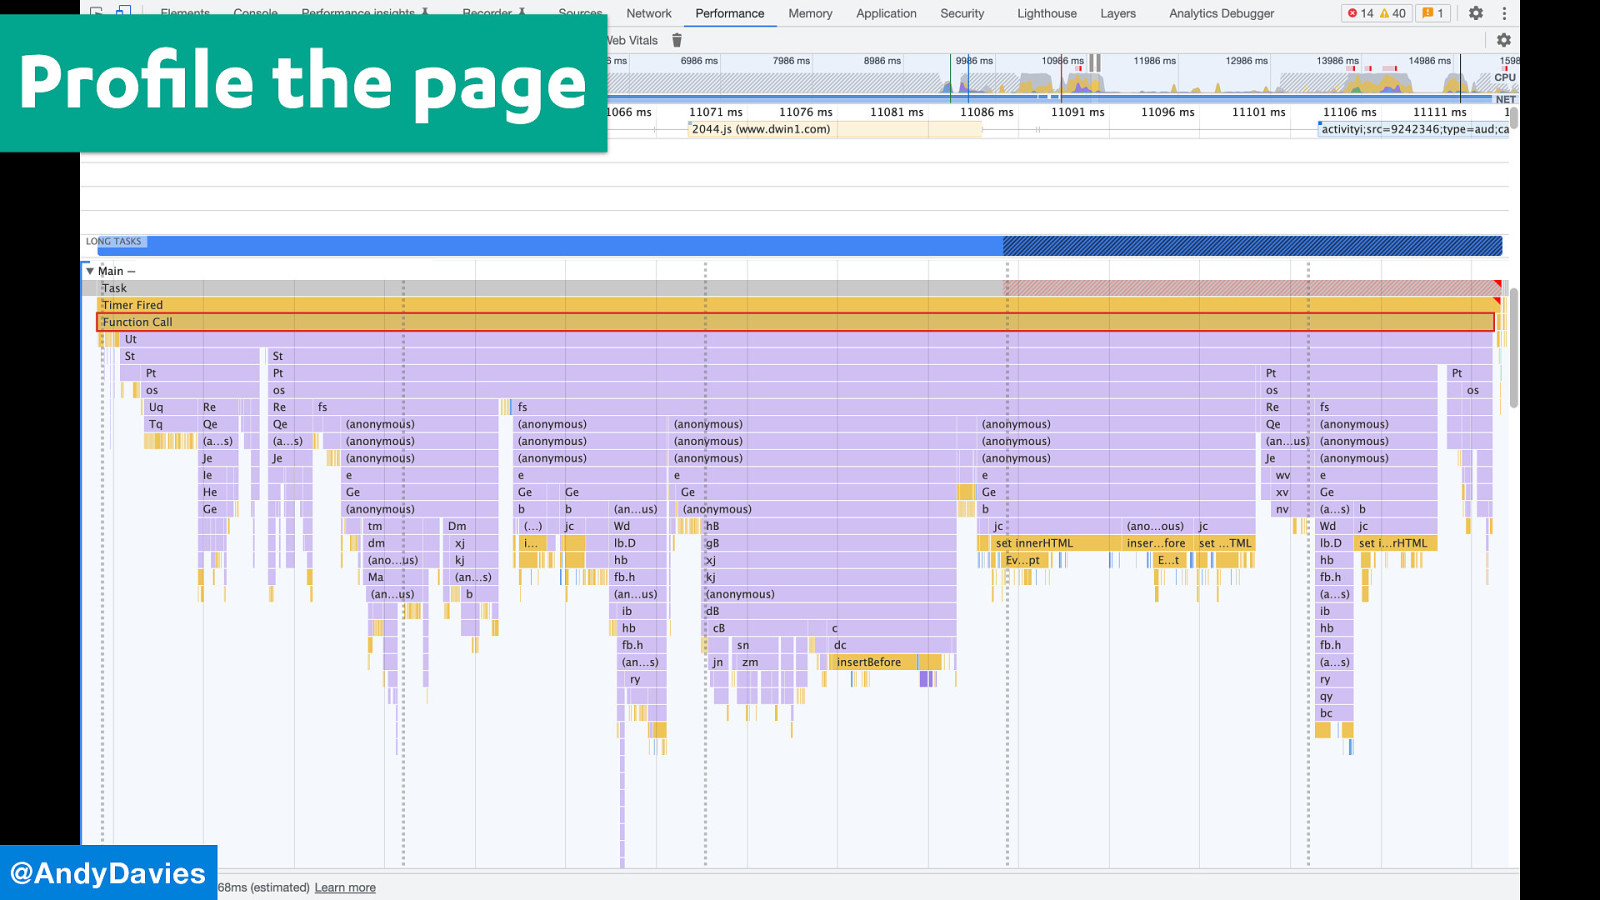Select the qy function entry

1334,696
